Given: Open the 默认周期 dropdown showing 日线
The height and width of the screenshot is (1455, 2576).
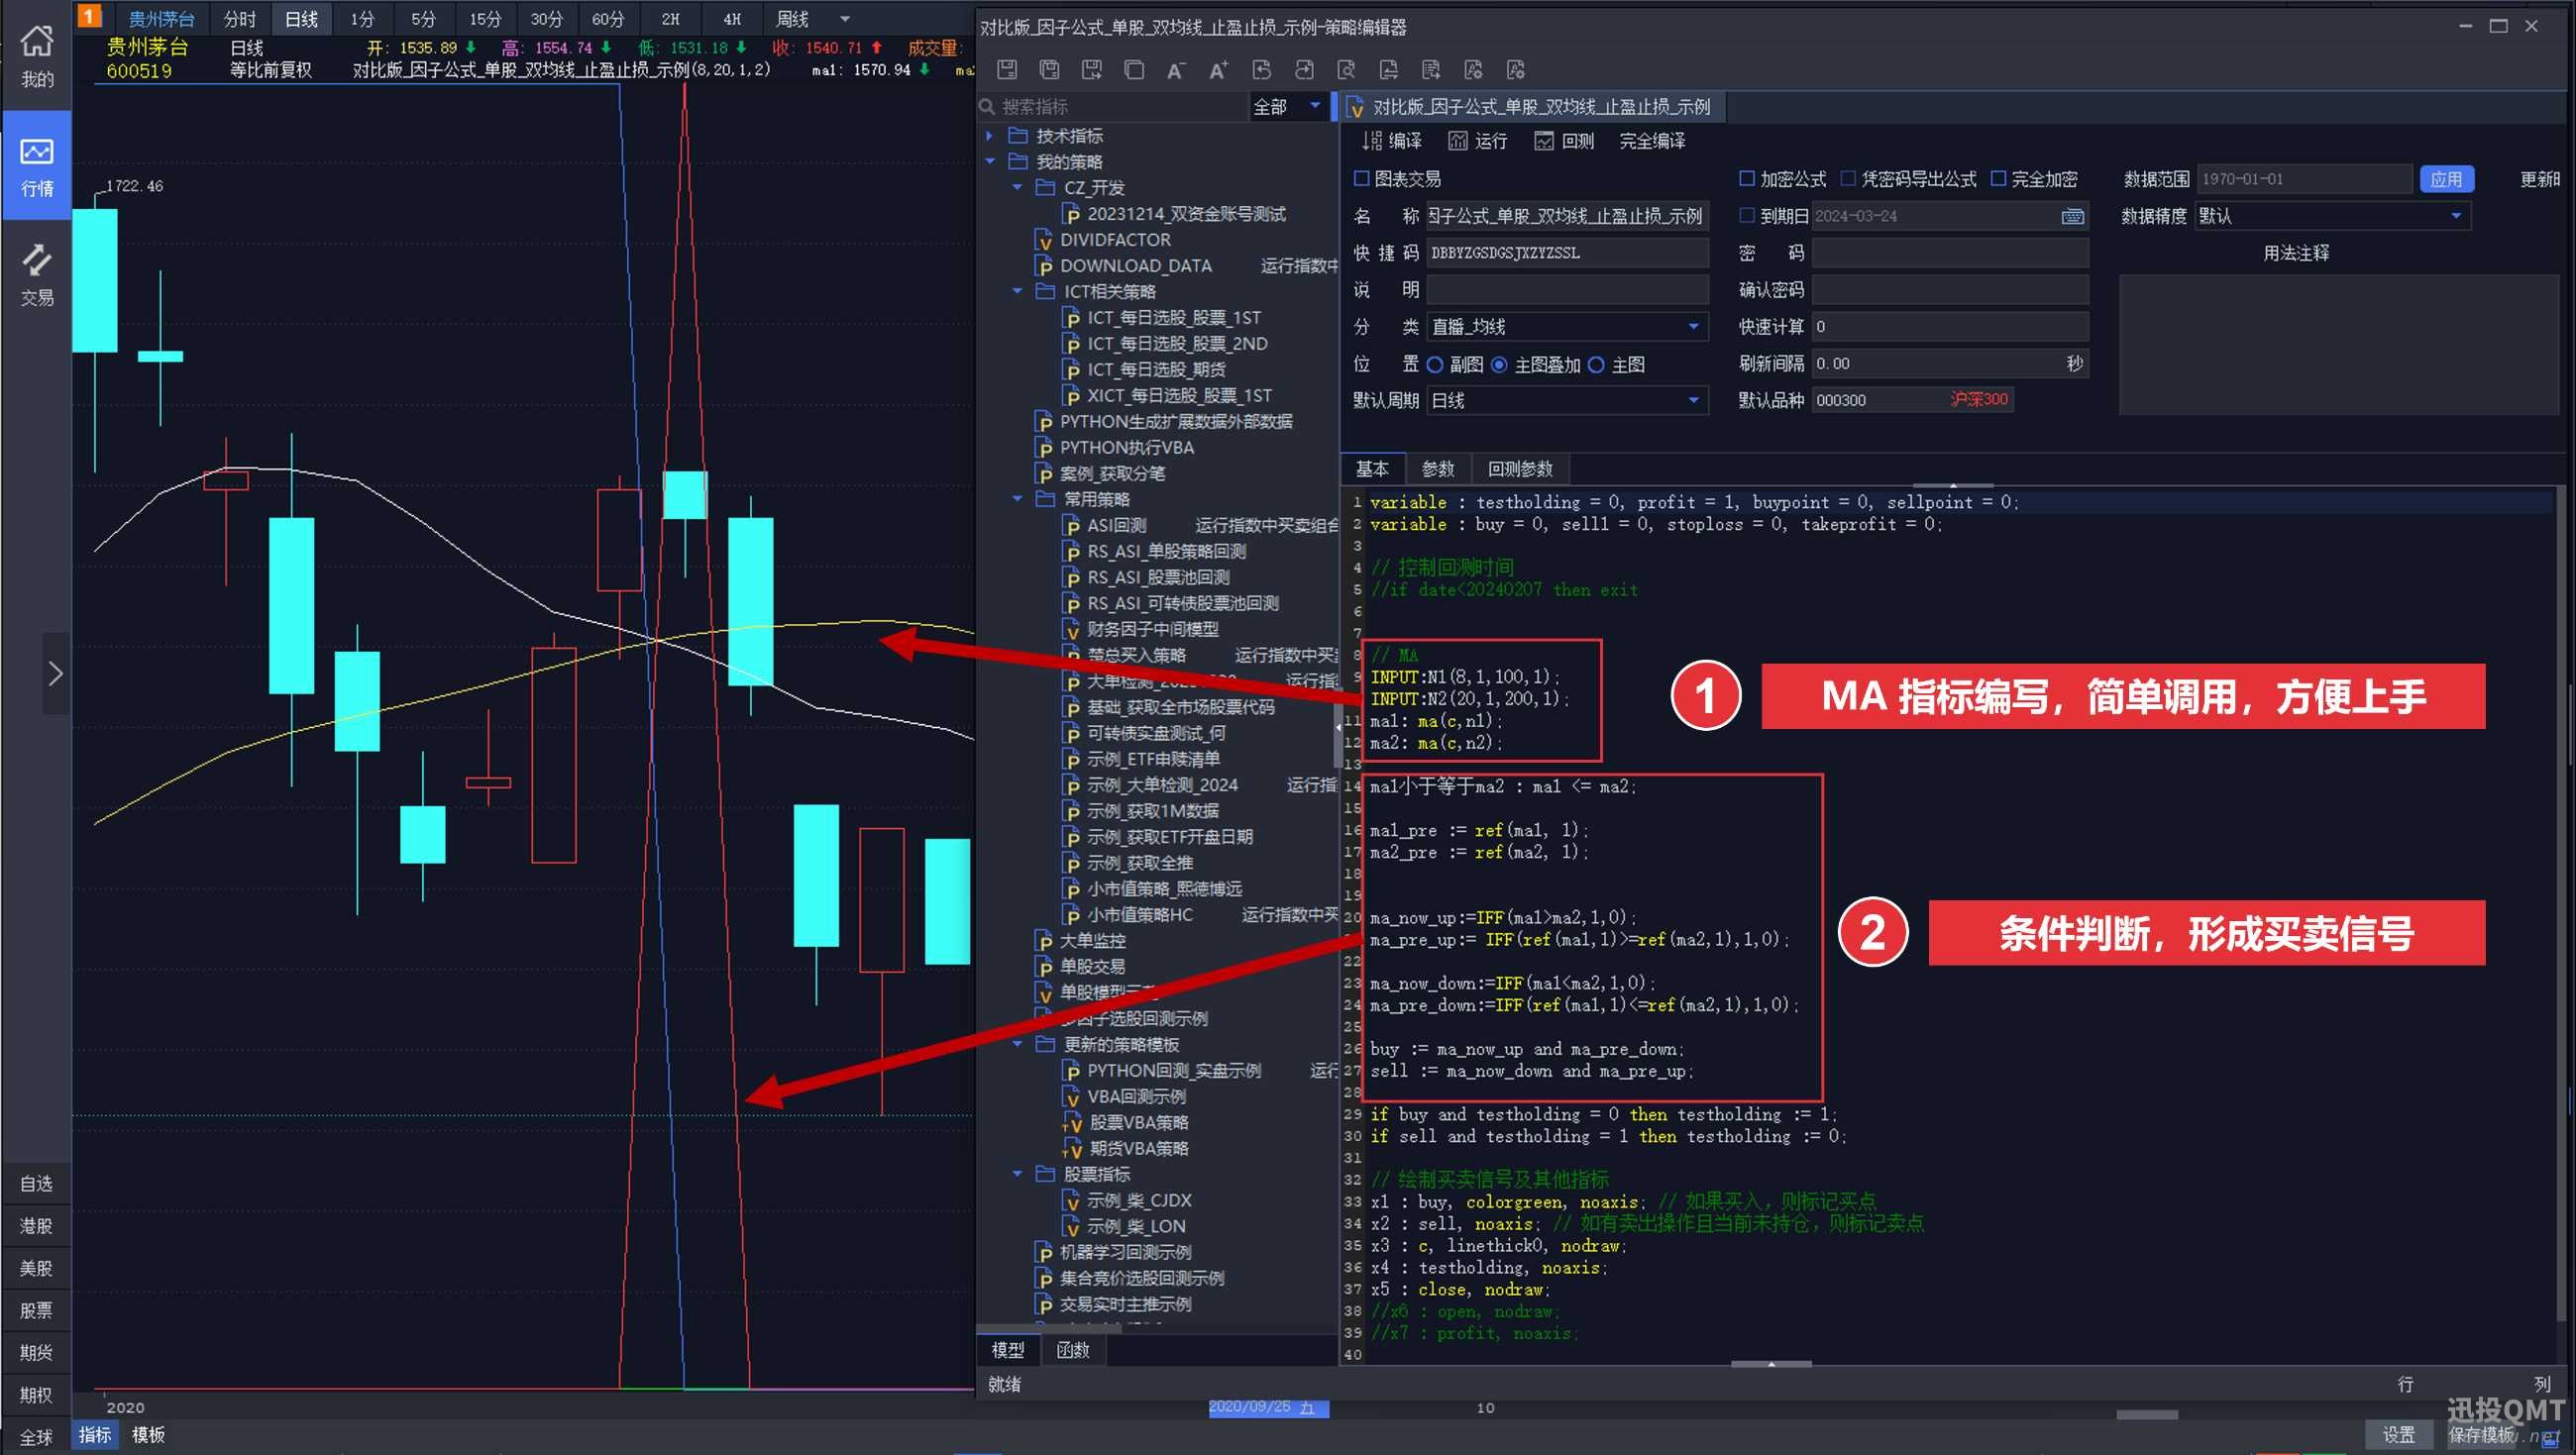Looking at the screenshot, I should pos(1567,401).
